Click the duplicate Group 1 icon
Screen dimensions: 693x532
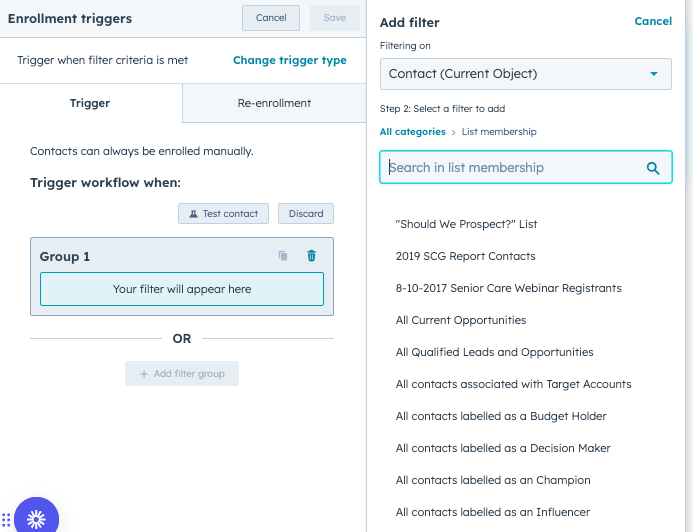tap(283, 256)
